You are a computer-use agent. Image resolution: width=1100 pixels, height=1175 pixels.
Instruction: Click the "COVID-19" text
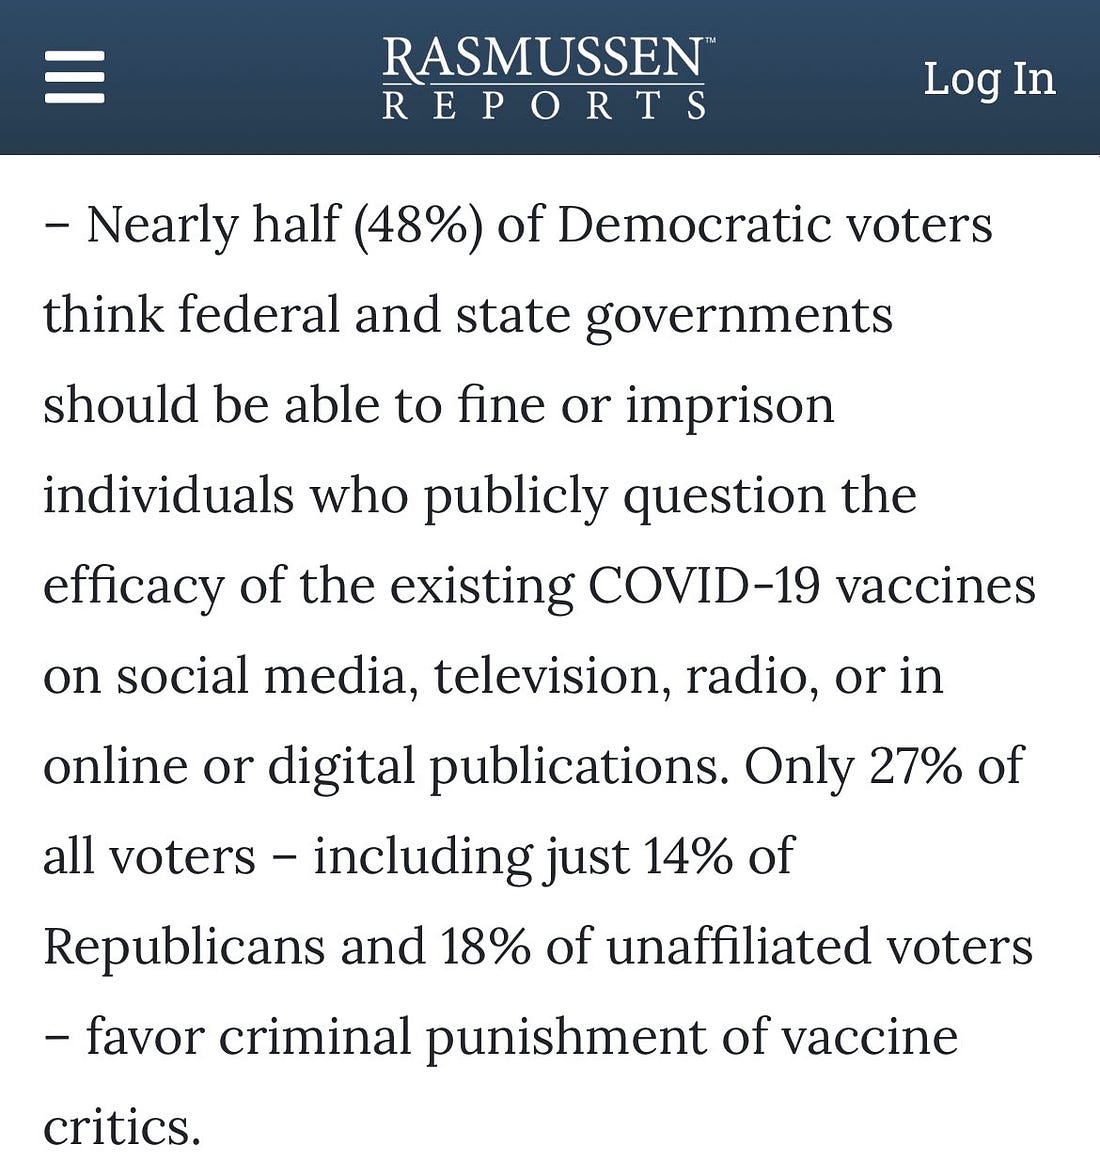click(703, 586)
